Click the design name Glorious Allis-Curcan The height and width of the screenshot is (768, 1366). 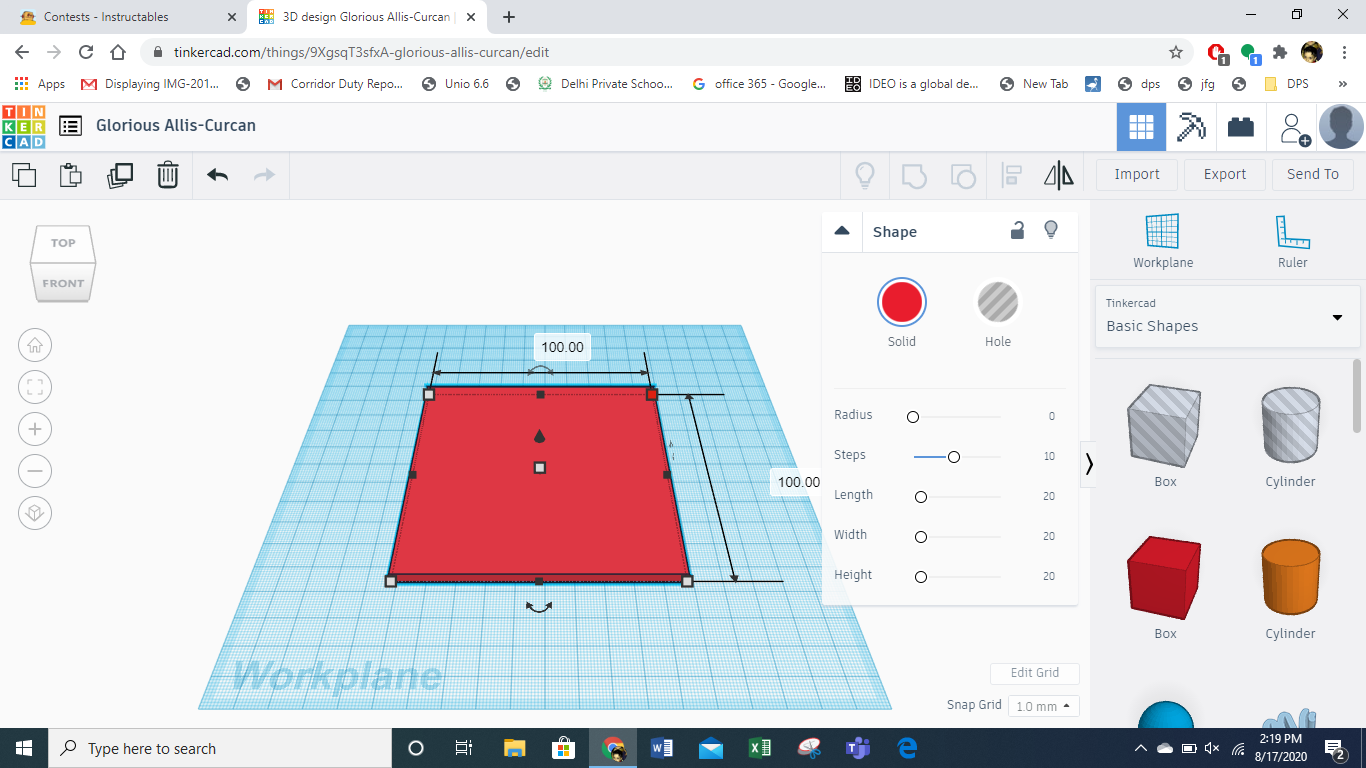tap(176, 126)
